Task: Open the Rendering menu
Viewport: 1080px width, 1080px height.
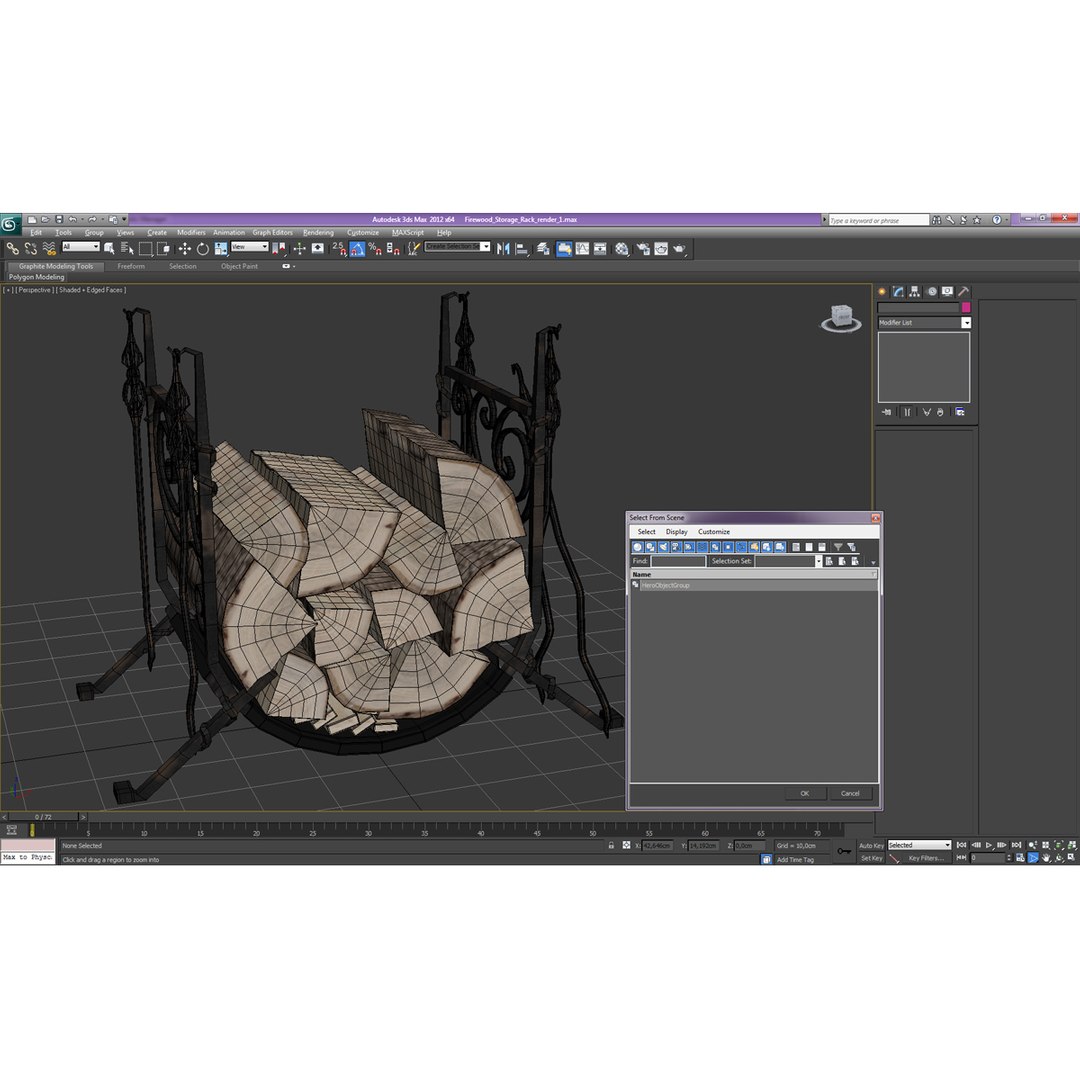Action: tap(318, 233)
